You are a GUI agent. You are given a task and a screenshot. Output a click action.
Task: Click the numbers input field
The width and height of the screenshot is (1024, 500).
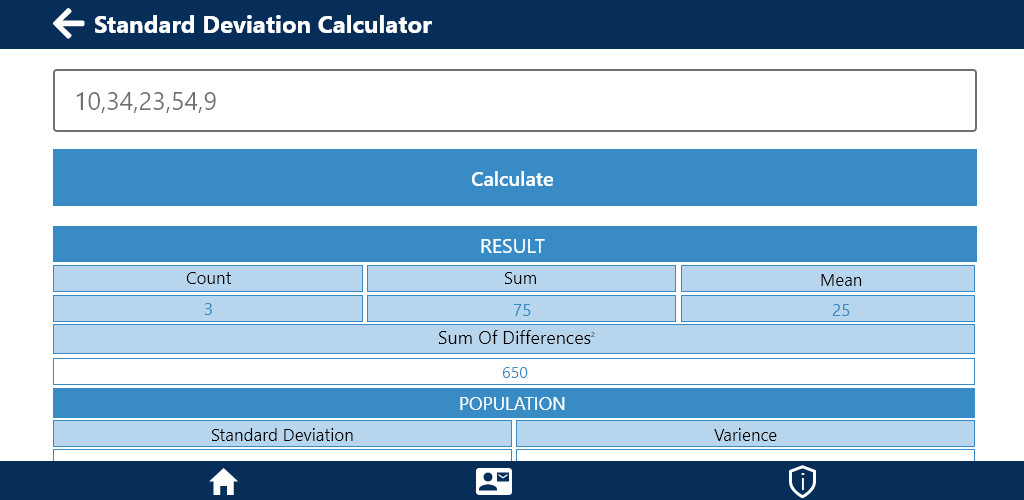point(515,101)
